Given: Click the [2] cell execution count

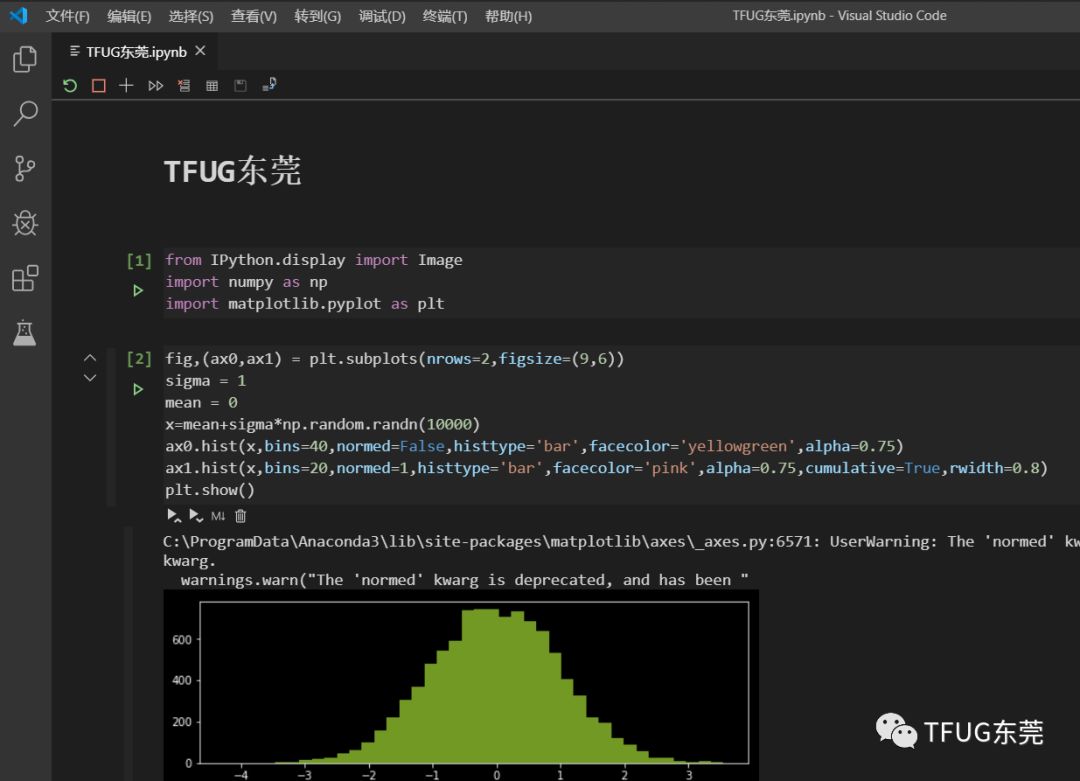Looking at the screenshot, I should coord(139,359).
